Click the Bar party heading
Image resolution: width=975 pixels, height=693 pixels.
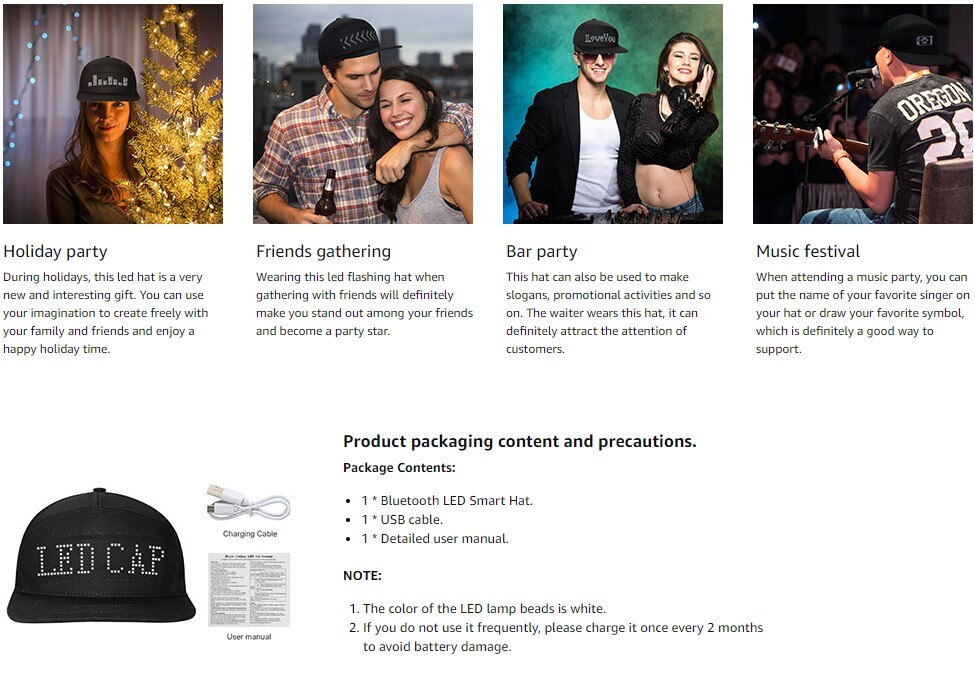click(x=542, y=251)
